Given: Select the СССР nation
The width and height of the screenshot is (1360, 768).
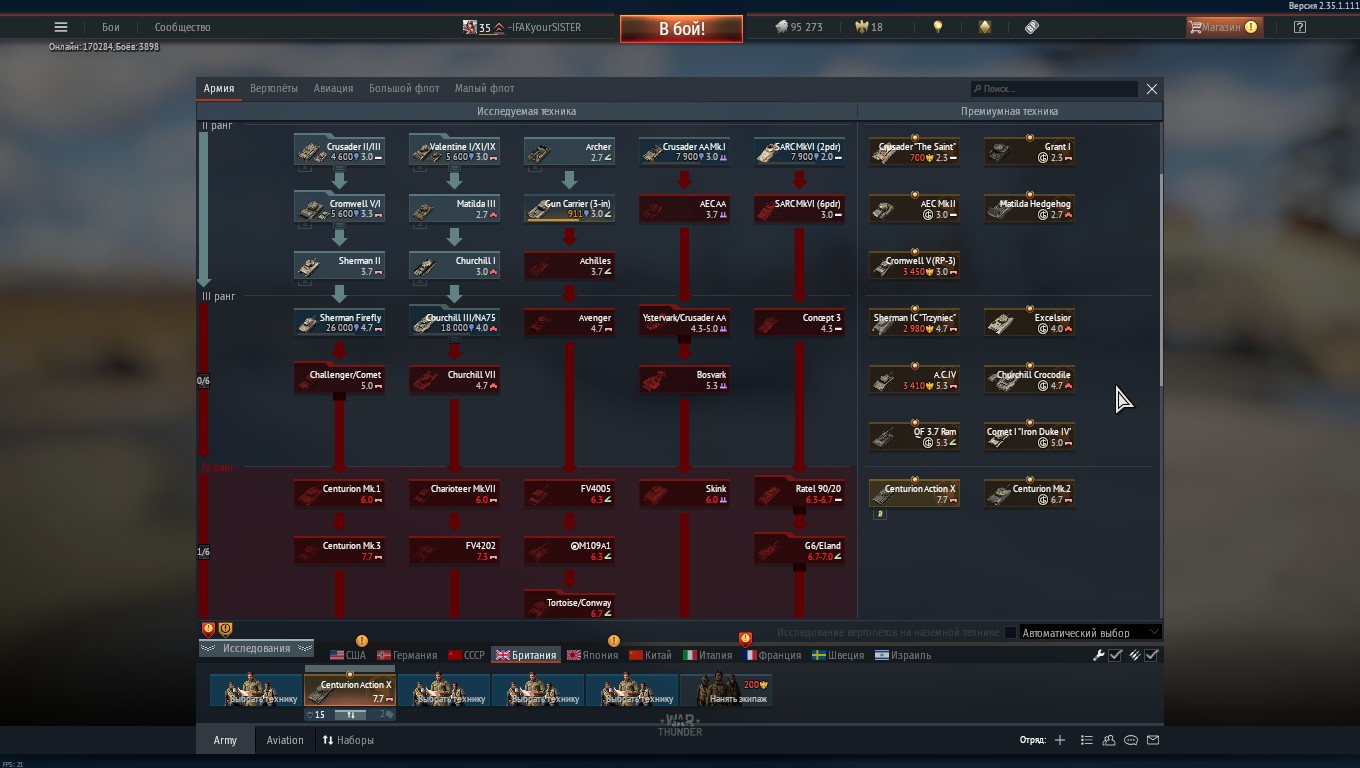Looking at the screenshot, I should [x=466, y=655].
